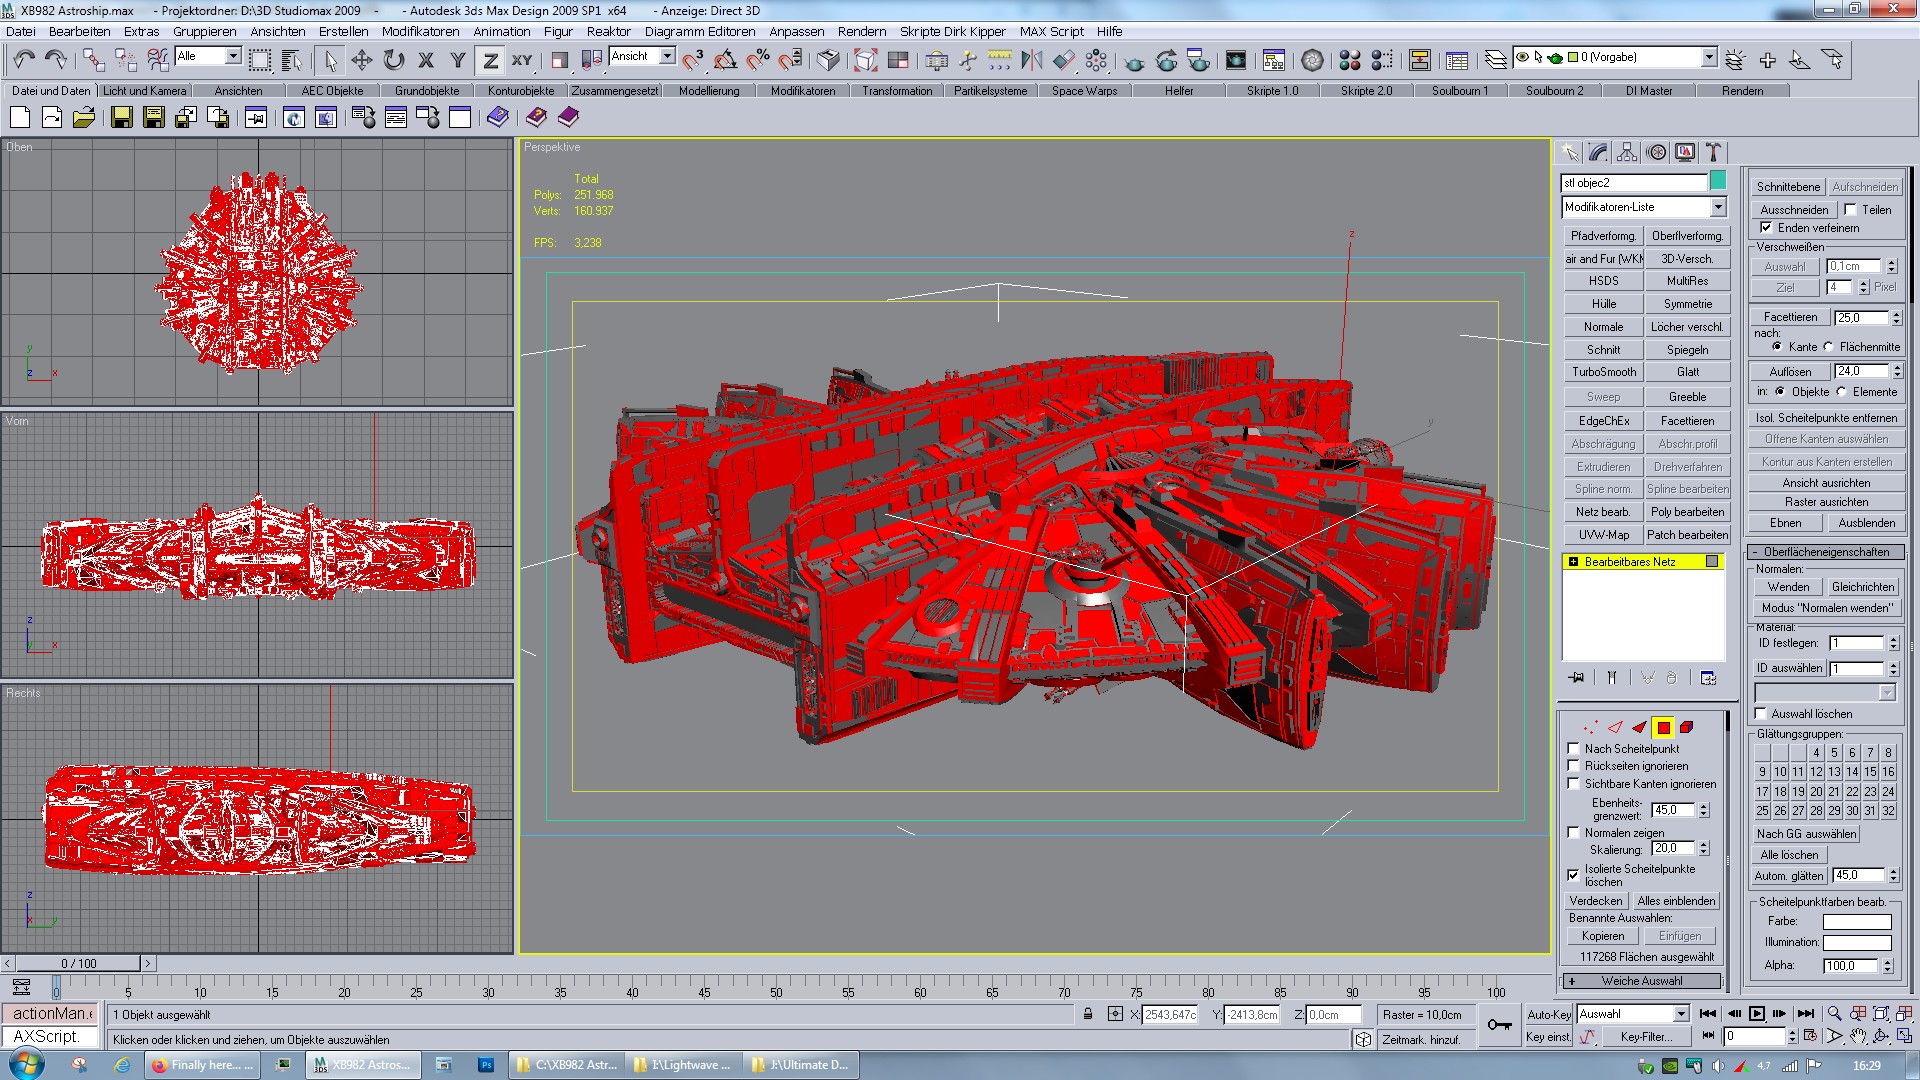Click the Zoom magnifier viewport tool
Image resolution: width=1920 pixels, height=1080 pixels.
(x=1834, y=1014)
